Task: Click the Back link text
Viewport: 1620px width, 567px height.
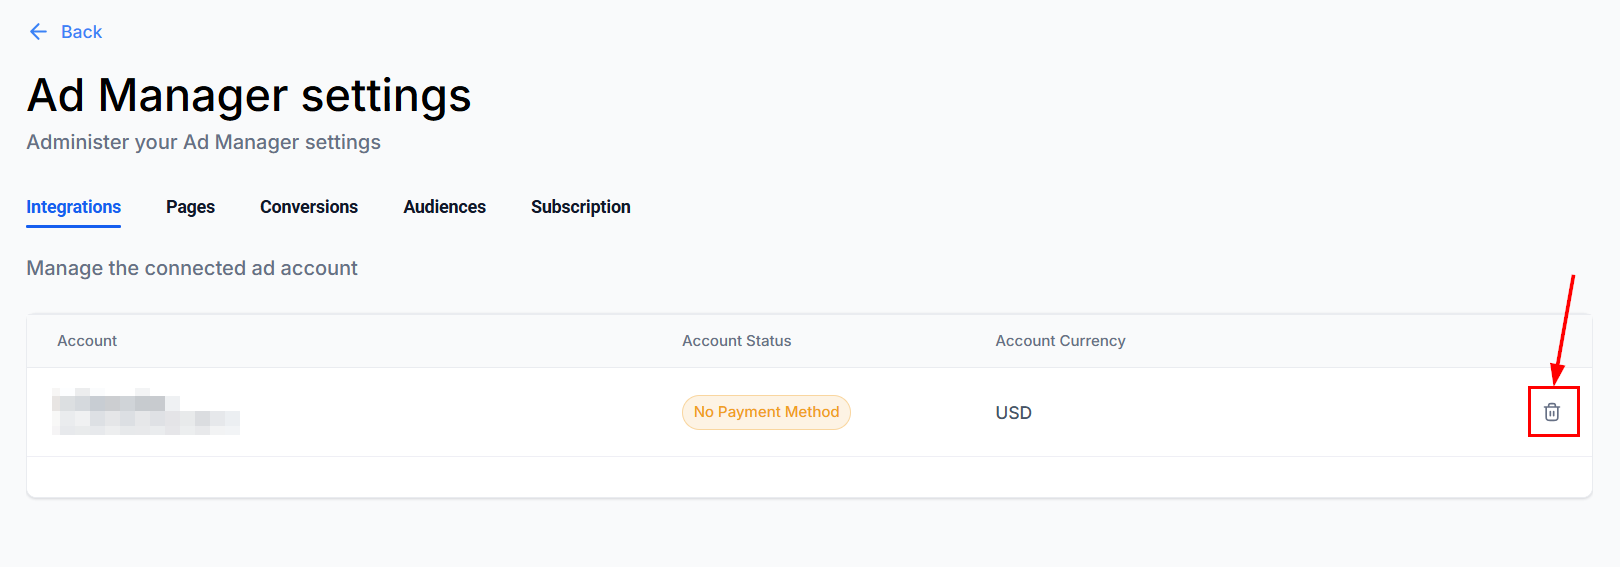Action: 81,32
